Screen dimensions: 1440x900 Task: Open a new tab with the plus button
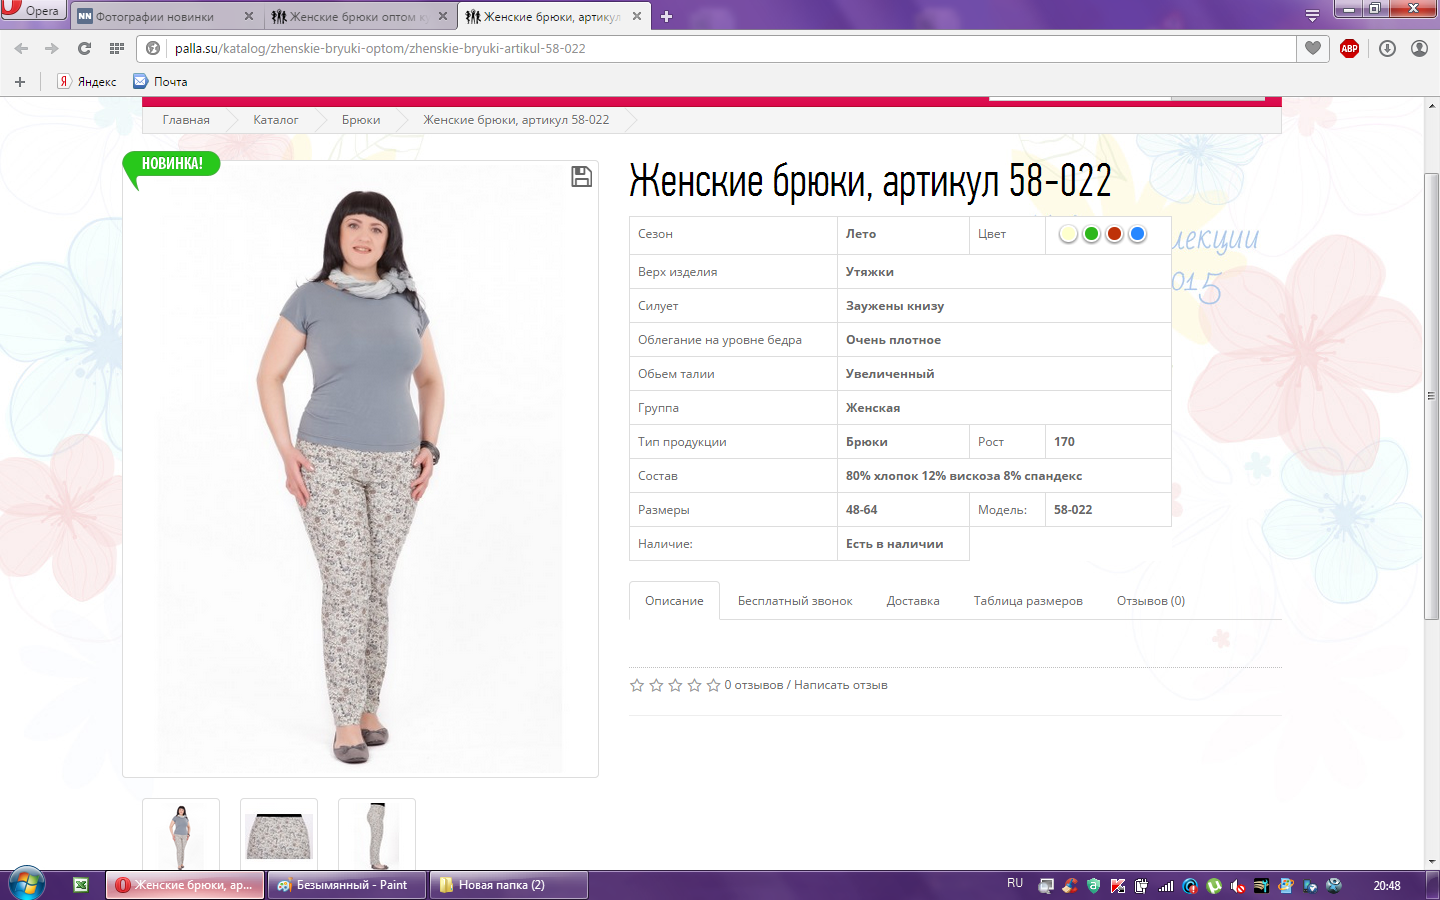(x=667, y=16)
